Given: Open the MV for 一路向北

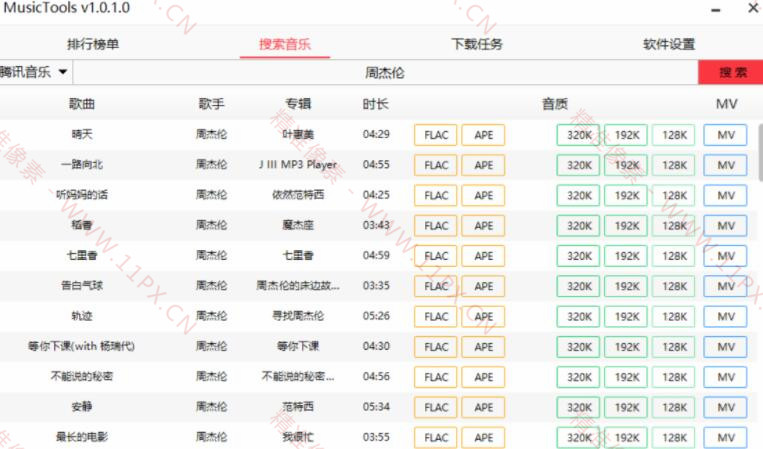Looking at the screenshot, I should point(726,165).
